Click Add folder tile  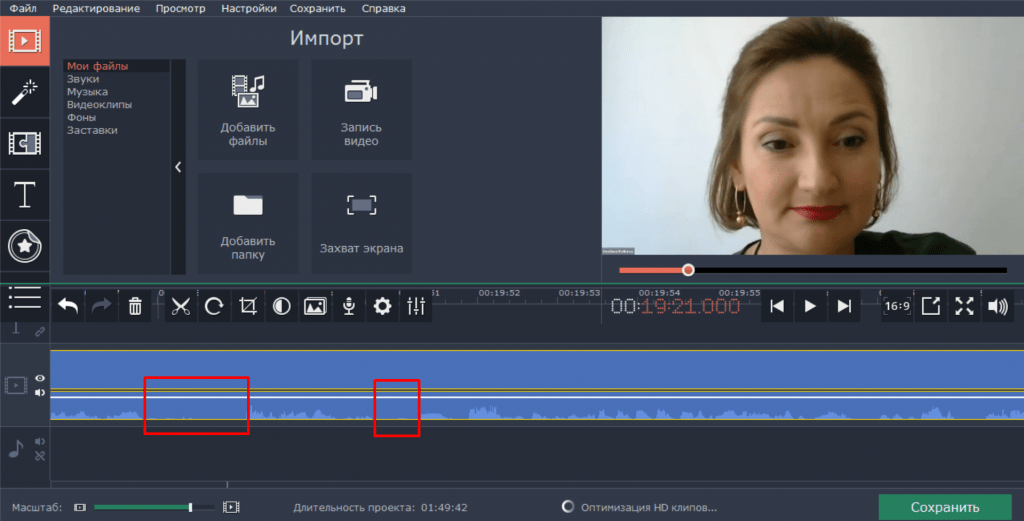click(x=248, y=223)
